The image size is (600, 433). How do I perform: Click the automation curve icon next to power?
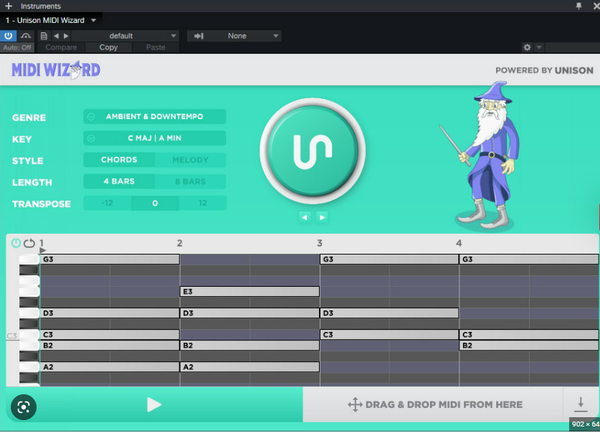[26, 36]
